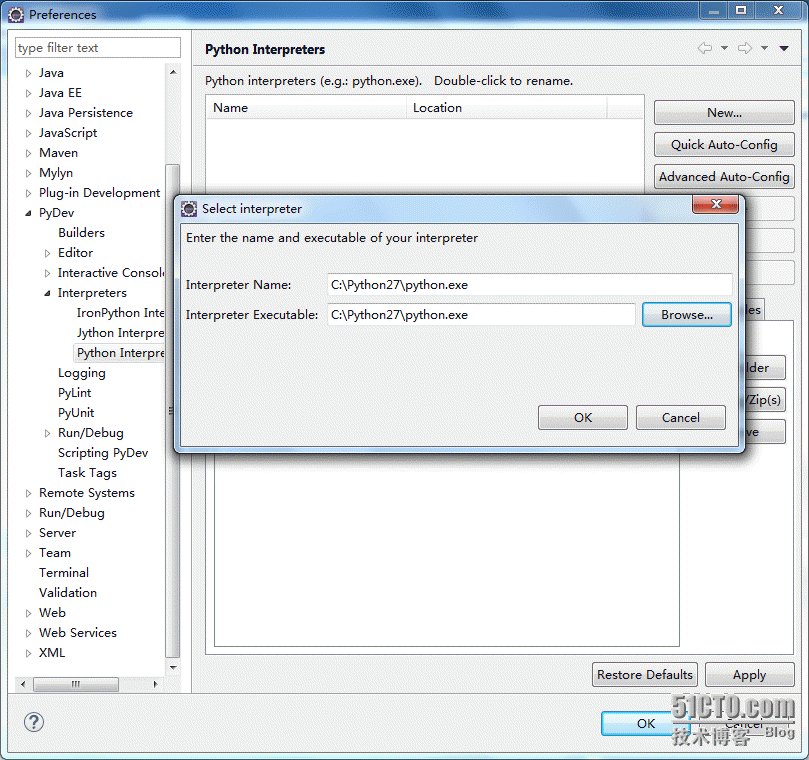Click the Interpreter Name field
This screenshot has width=809, height=760.
[x=529, y=285]
